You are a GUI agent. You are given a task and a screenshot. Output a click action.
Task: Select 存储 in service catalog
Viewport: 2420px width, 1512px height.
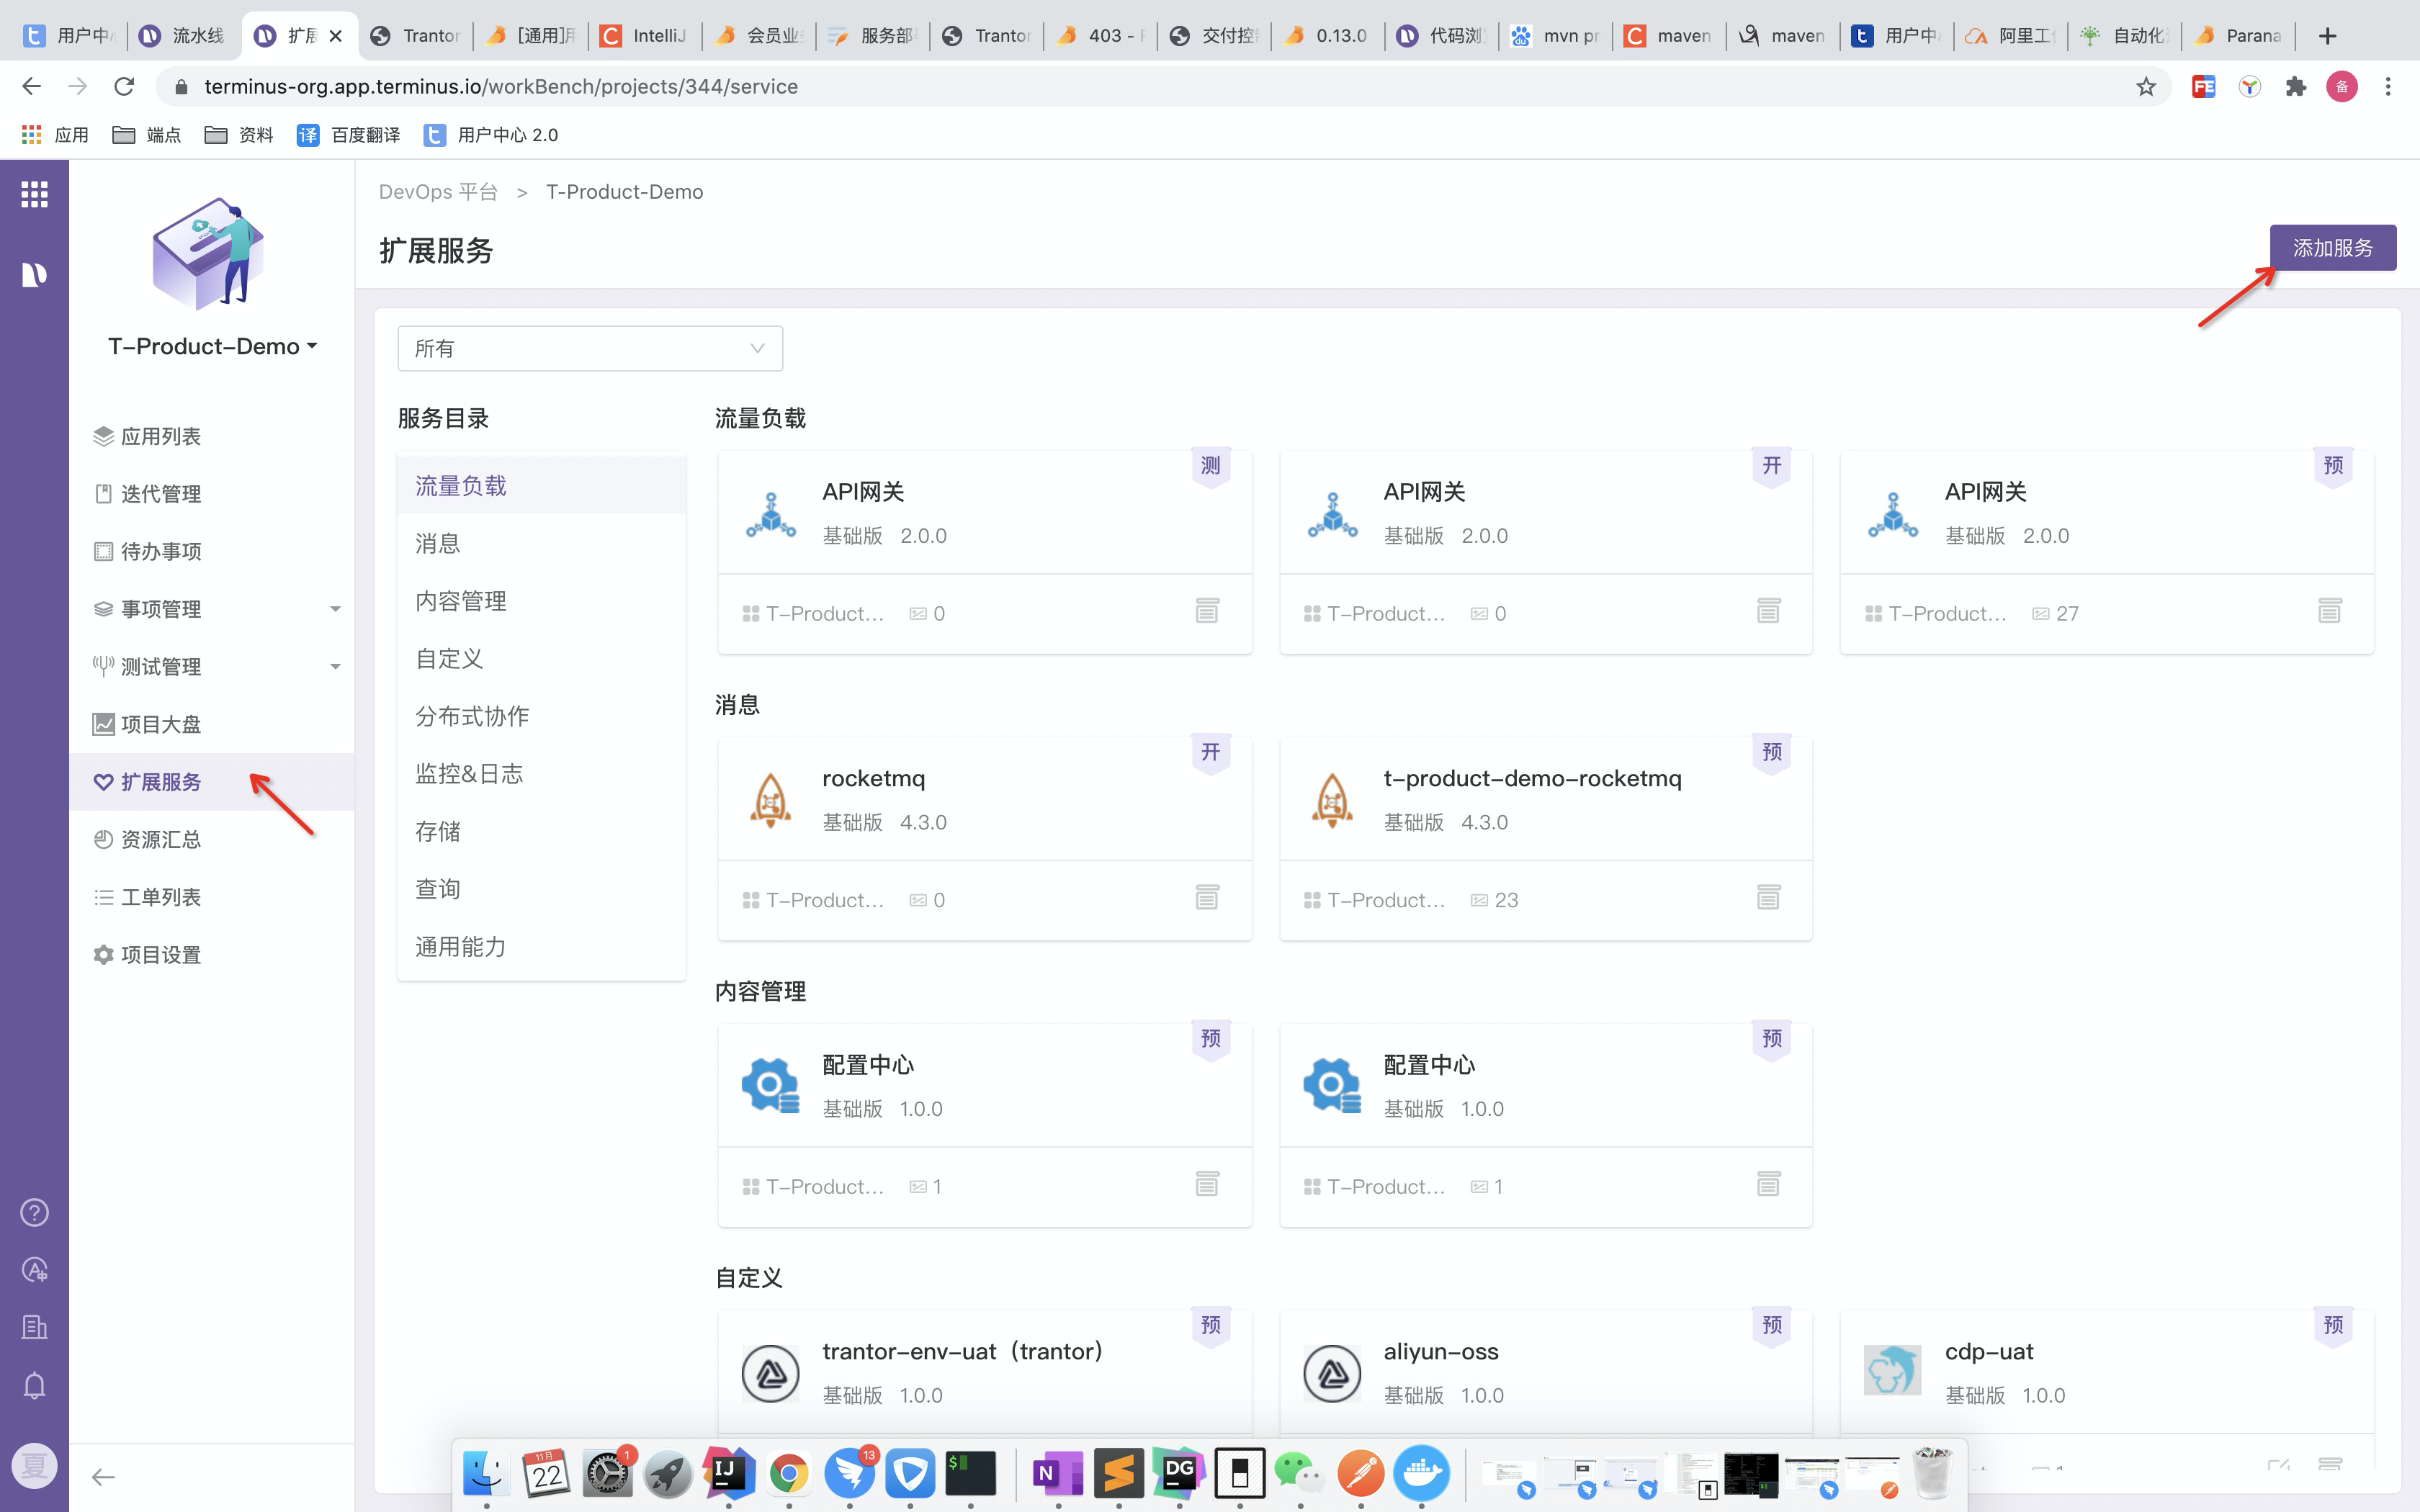pyautogui.click(x=541, y=831)
